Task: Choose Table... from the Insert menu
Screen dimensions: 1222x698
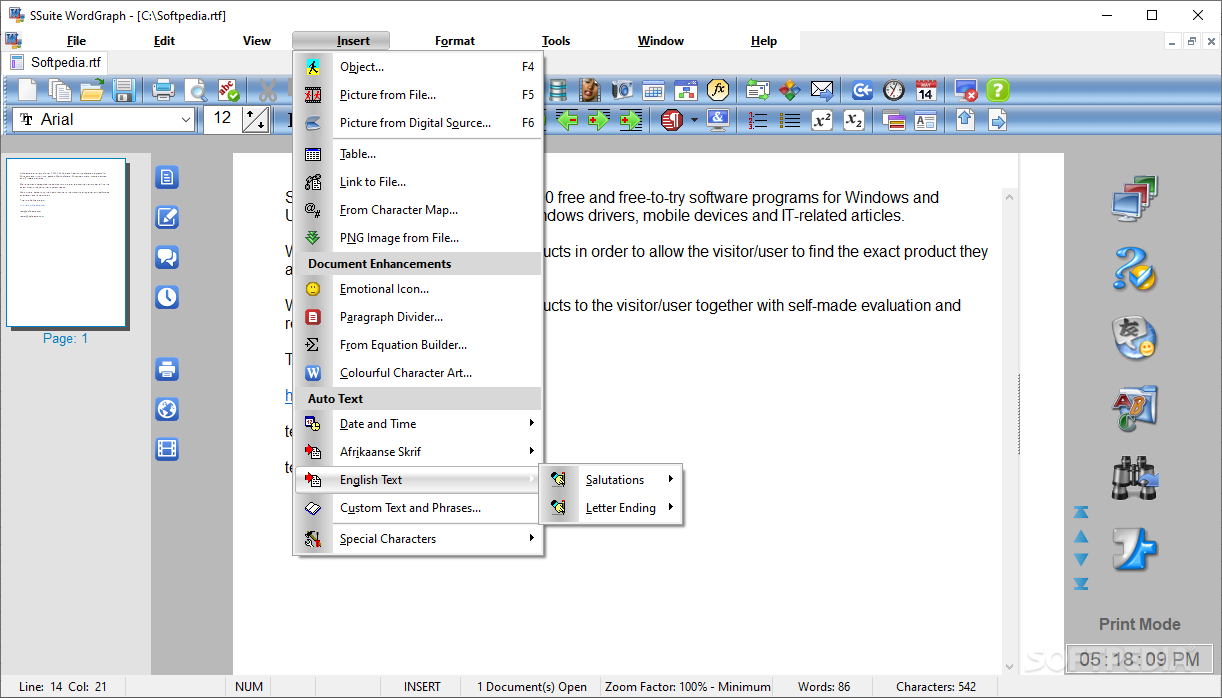Action: click(419, 154)
